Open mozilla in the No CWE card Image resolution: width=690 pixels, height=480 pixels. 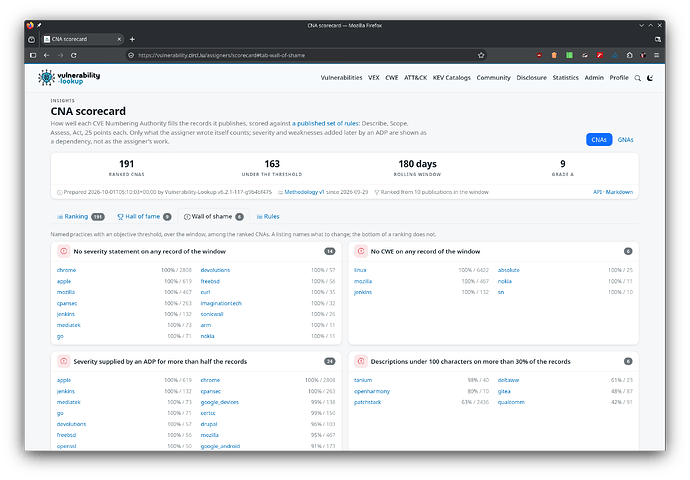(x=363, y=281)
